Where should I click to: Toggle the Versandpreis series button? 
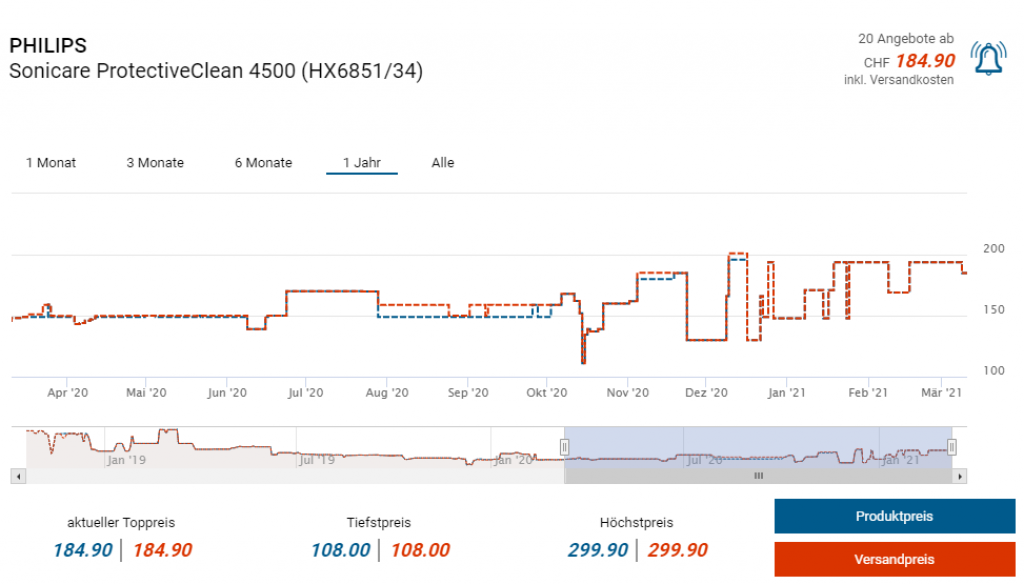click(x=894, y=559)
